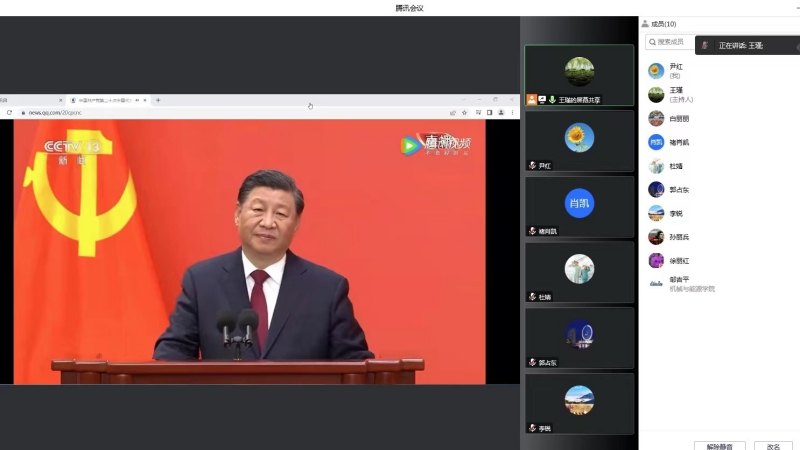Click the bookmark star in the browser address bar
Screen dimensions: 800x450
point(464,113)
